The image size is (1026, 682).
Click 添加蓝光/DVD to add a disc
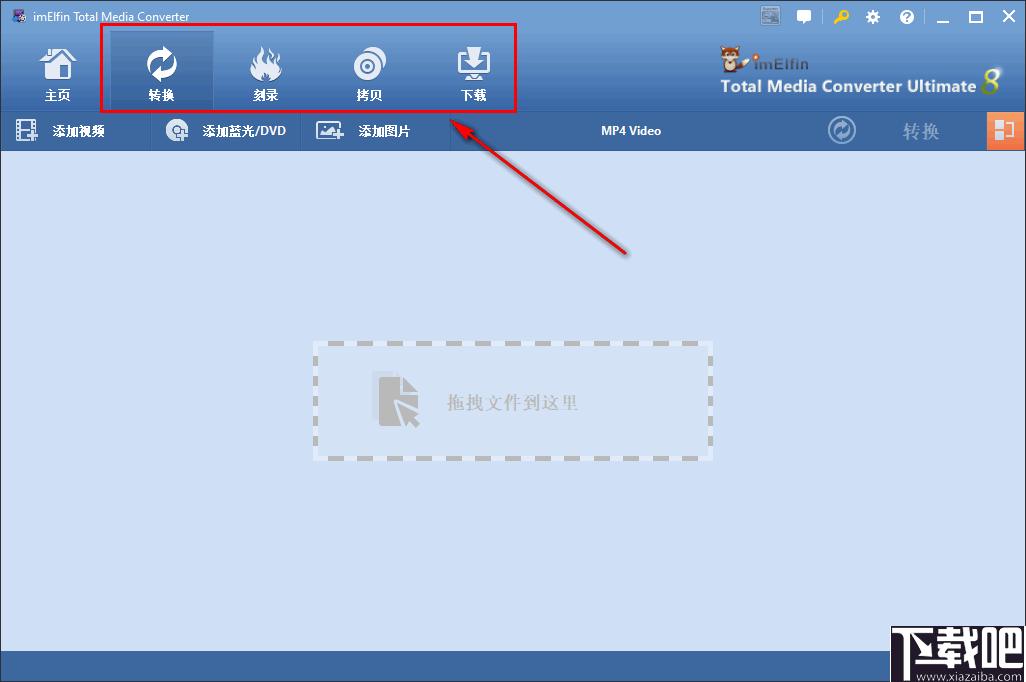(x=226, y=131)
